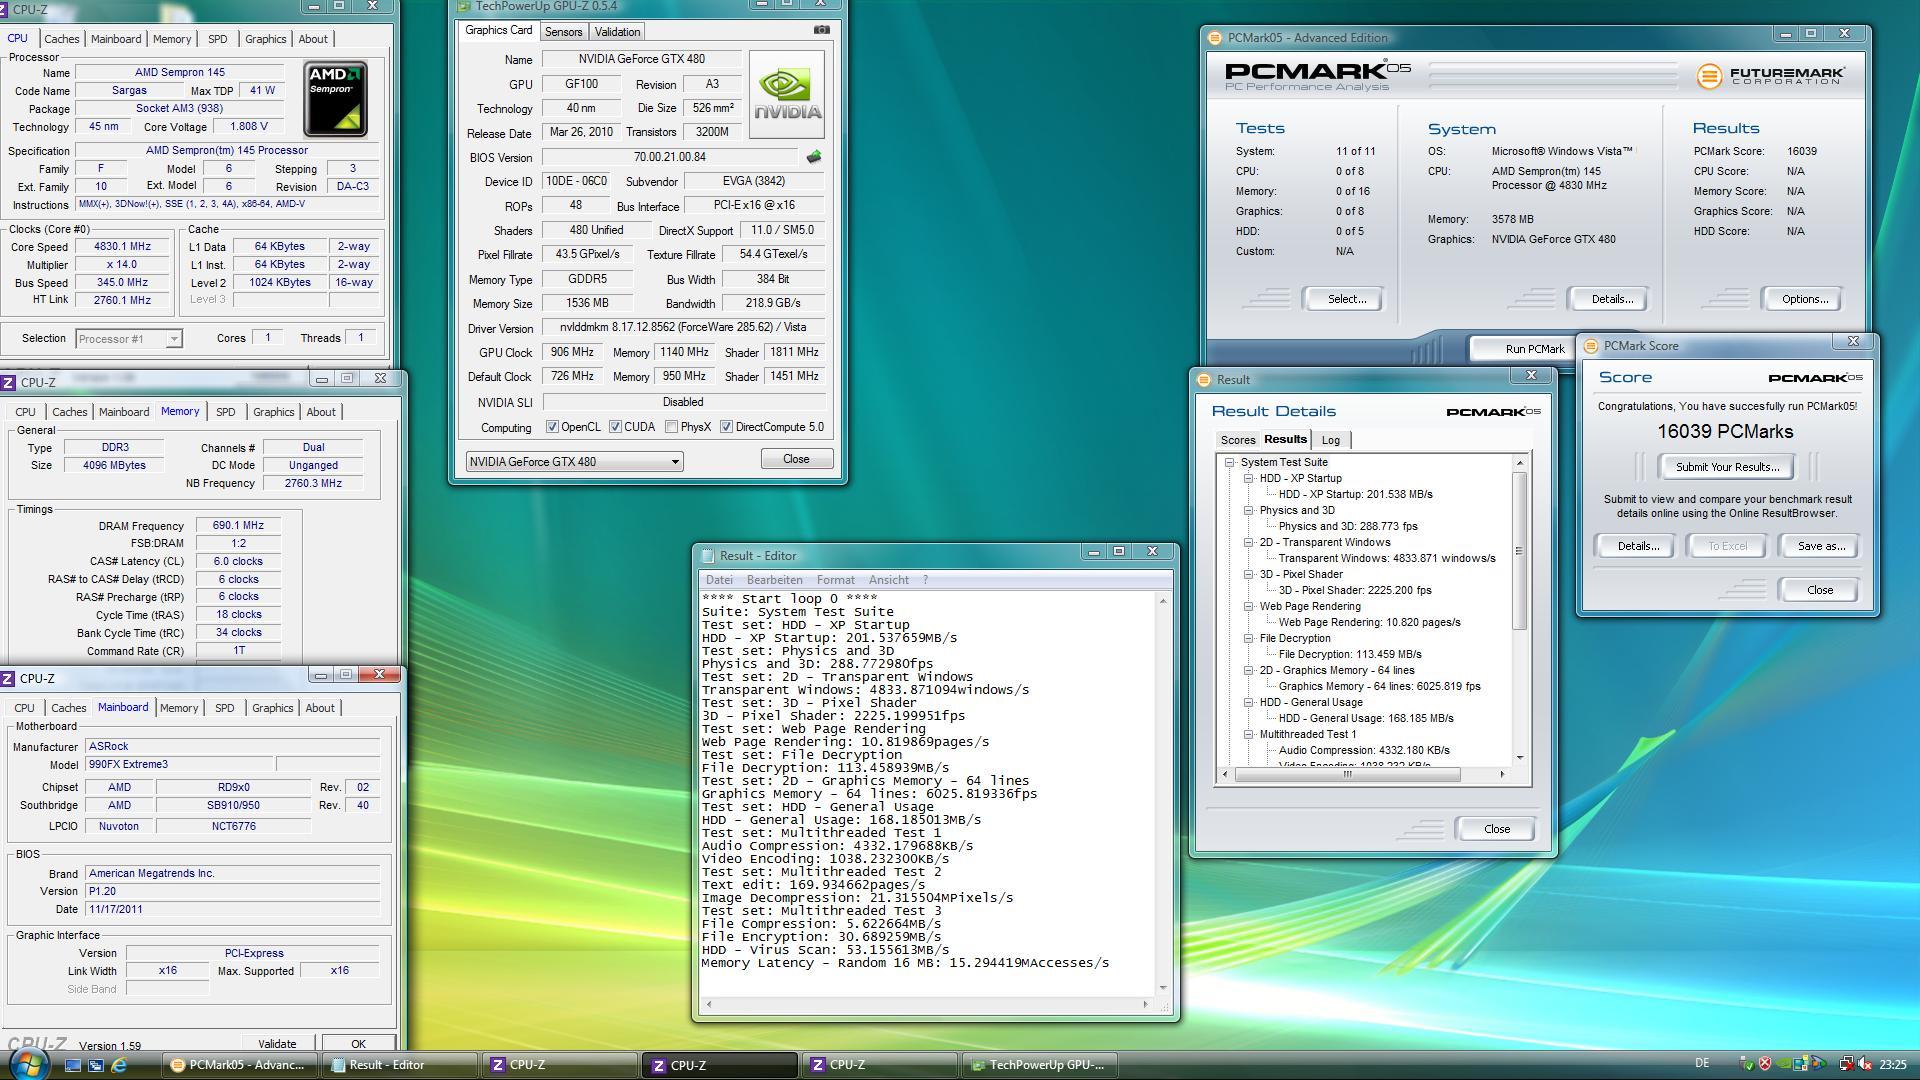Open the Datei menu in the editor

tap(719, 580)
